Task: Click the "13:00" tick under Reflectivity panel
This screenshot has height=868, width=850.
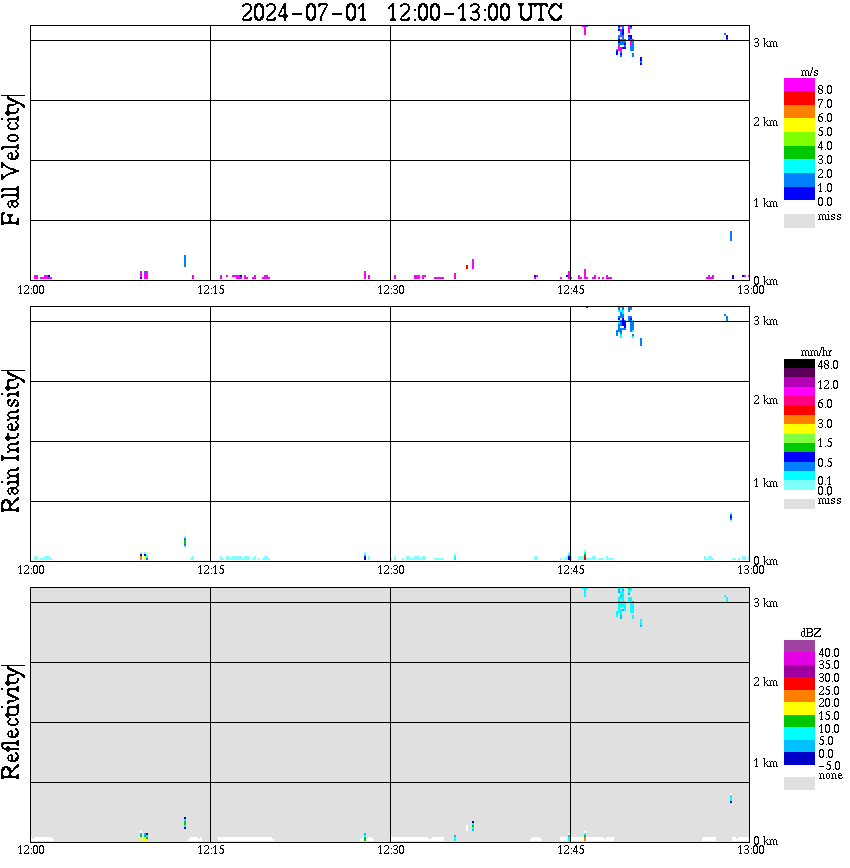Action: pos(751,850)
